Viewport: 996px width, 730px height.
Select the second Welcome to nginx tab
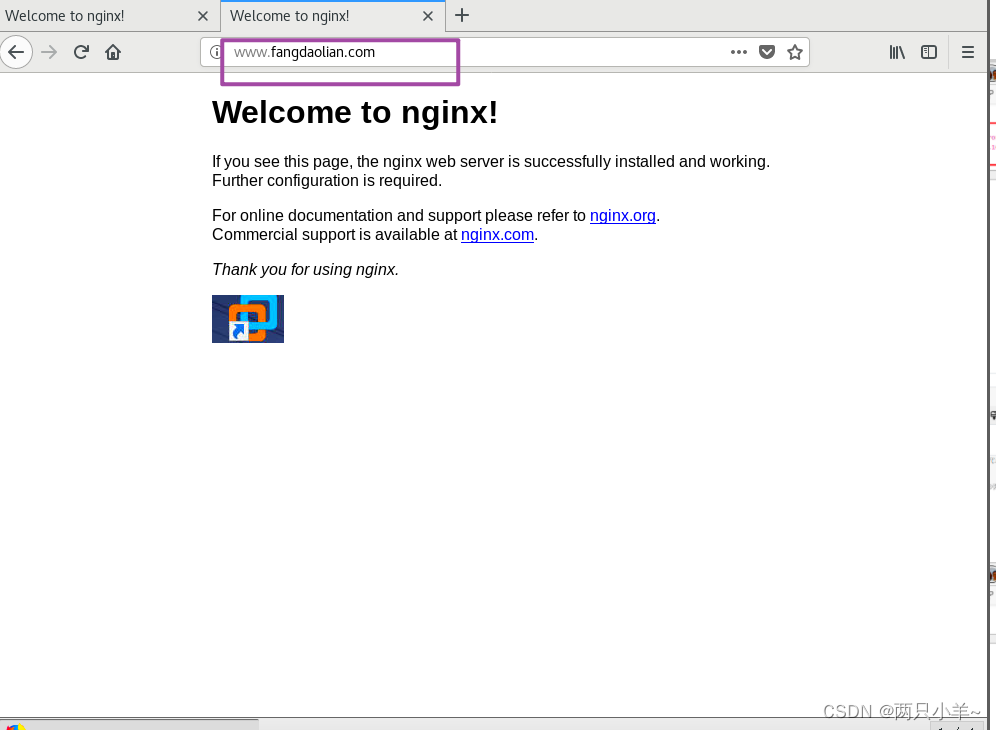point(333,16)
